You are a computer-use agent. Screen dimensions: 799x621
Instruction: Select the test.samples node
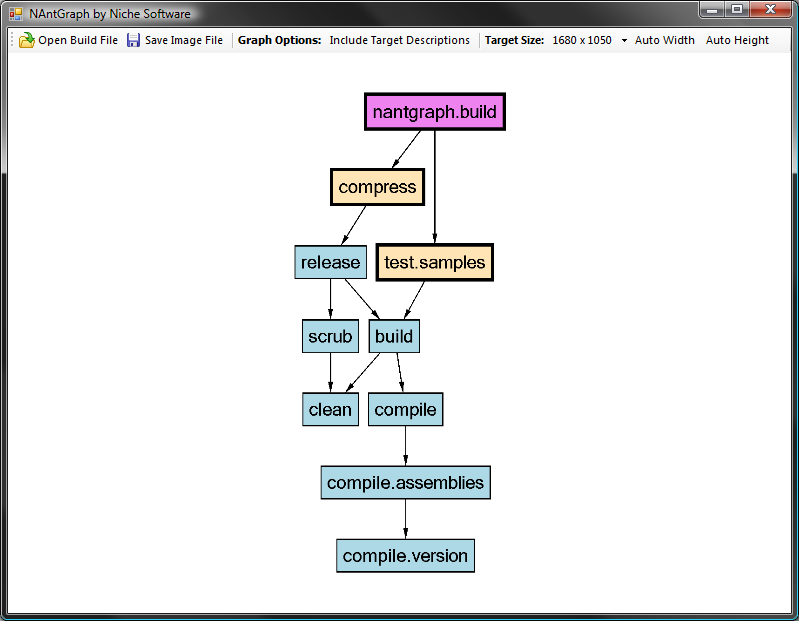435,262
